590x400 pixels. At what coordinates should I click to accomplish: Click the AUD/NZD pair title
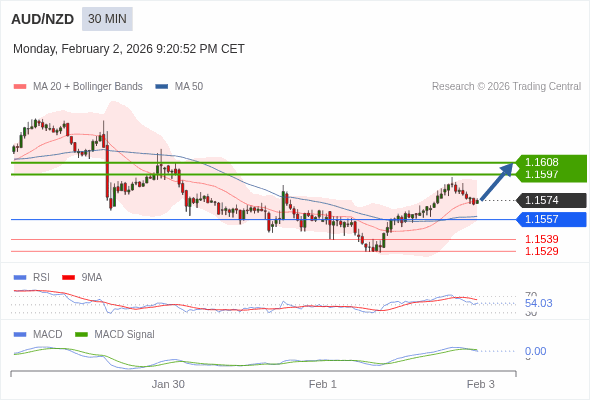coord(43,19)
